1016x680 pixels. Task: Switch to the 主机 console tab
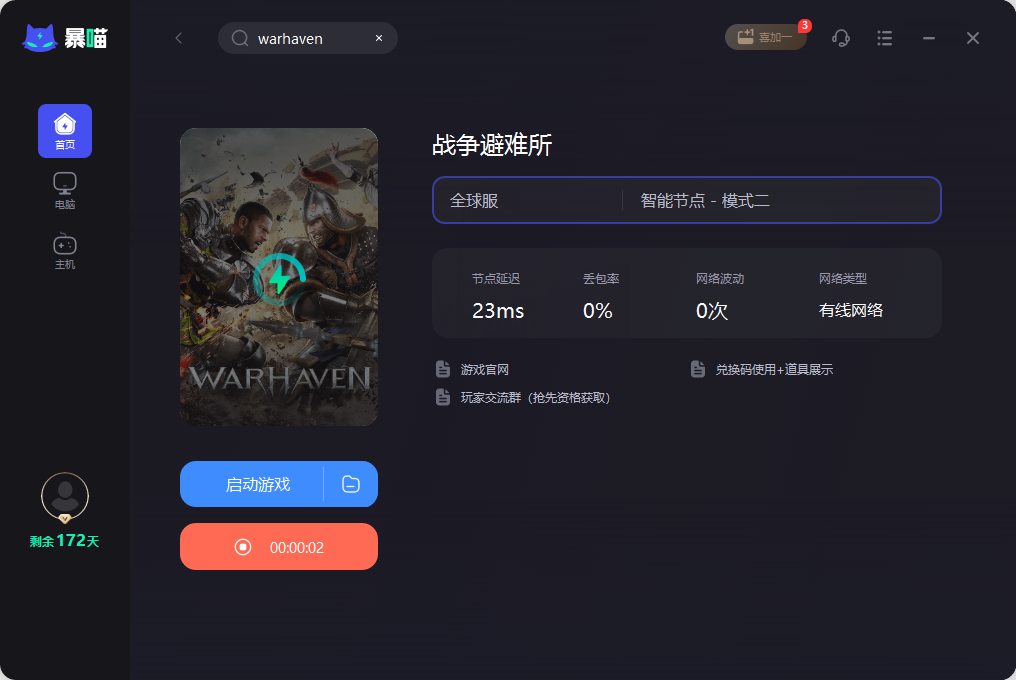tap(65, 251)
